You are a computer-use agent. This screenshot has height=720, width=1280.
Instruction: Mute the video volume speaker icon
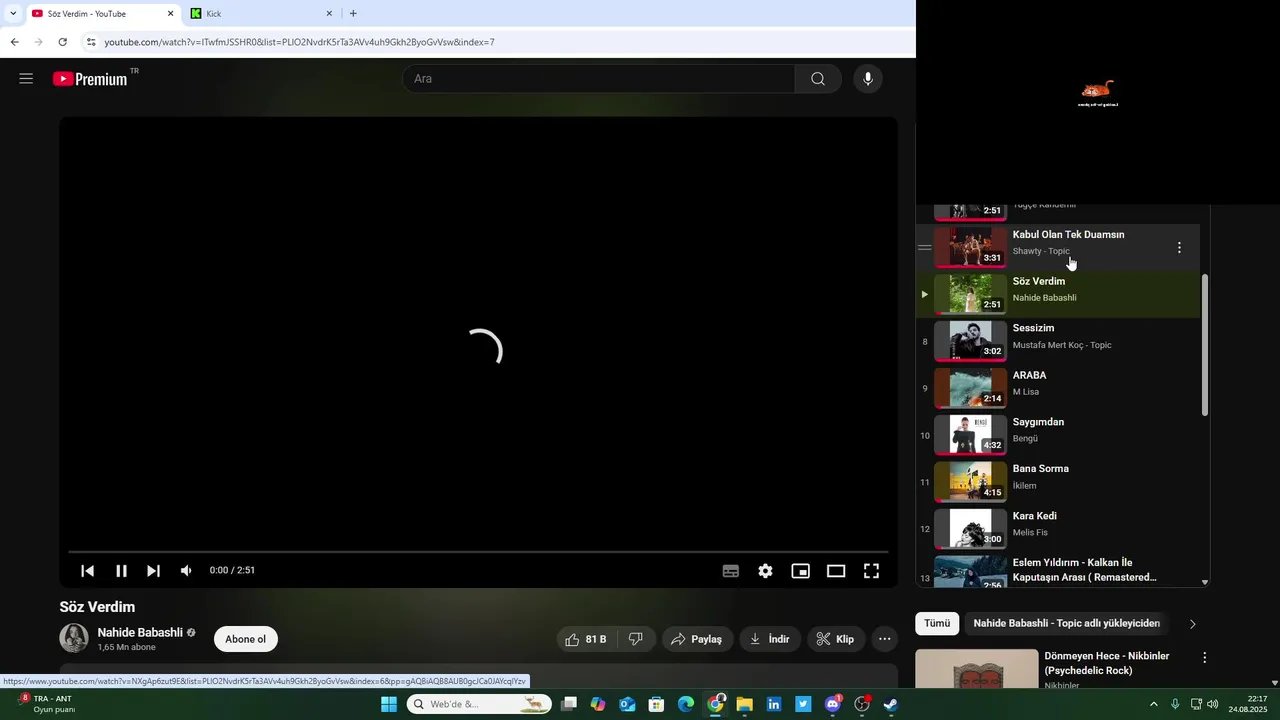(x=186, y=571)
